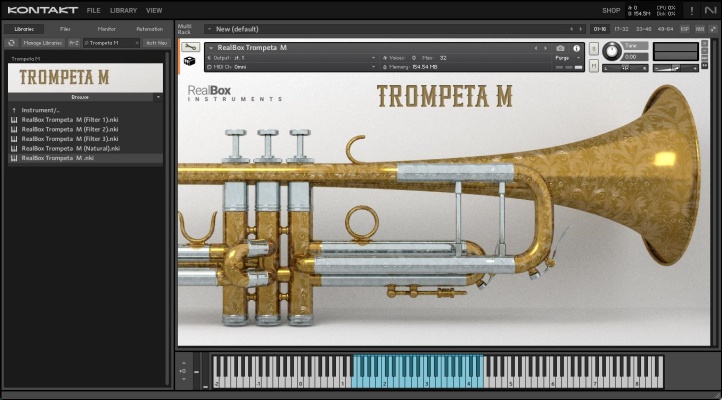Adjust the Tune knob

[x=611, y=51]
